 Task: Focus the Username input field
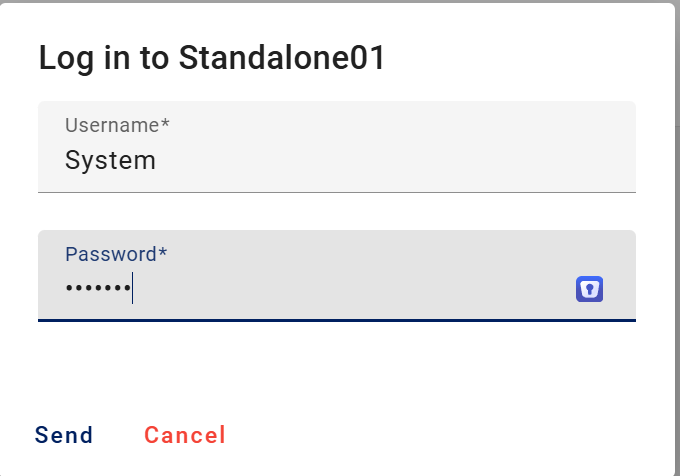click(x=336, y=160)
